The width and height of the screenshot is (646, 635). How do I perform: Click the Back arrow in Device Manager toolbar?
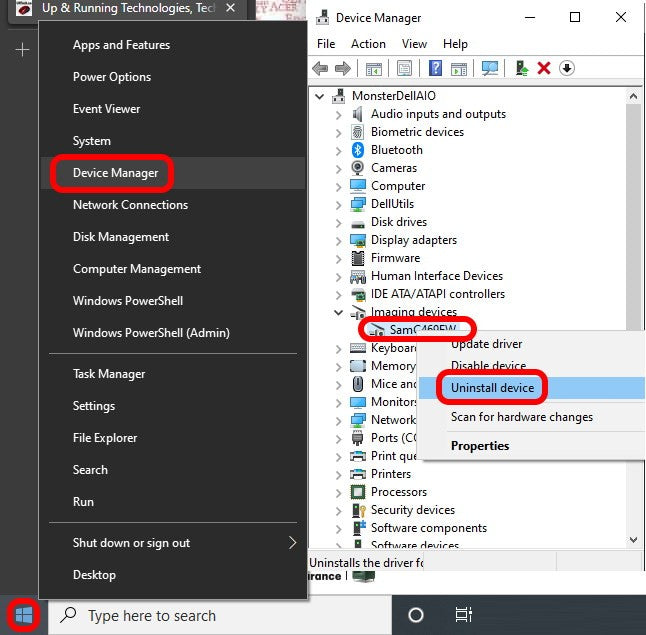click(320, 68)
